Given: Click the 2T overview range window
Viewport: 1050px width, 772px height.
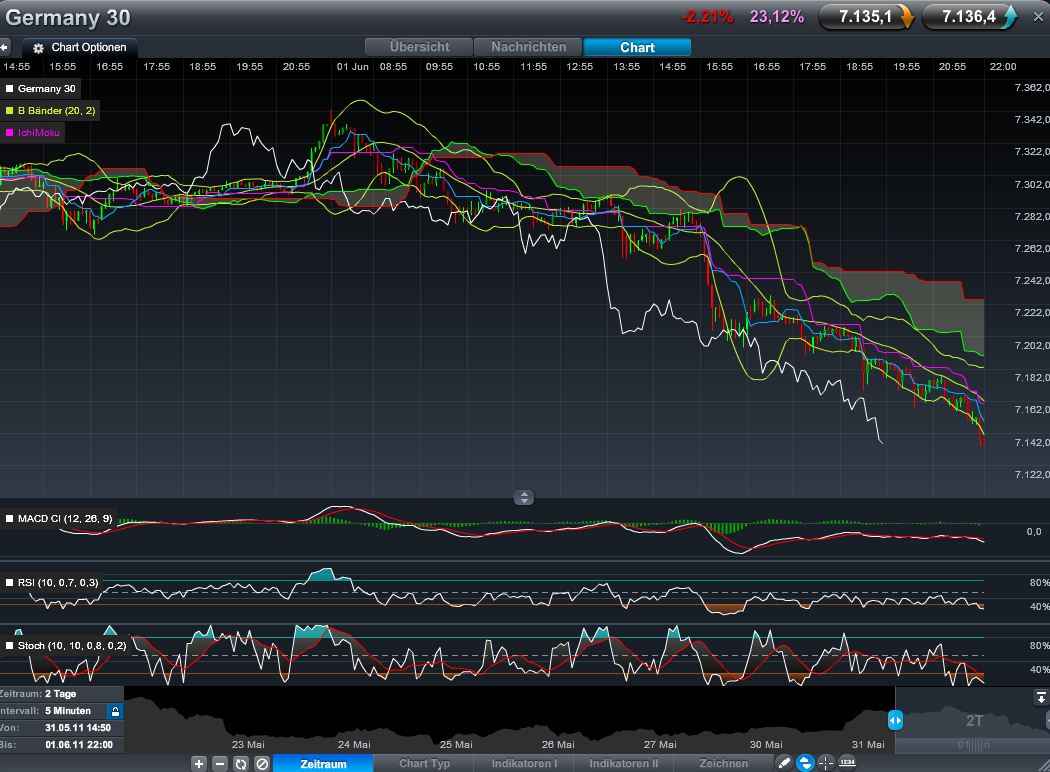Looking at the screenshot, I should click(x=974, y=720).
